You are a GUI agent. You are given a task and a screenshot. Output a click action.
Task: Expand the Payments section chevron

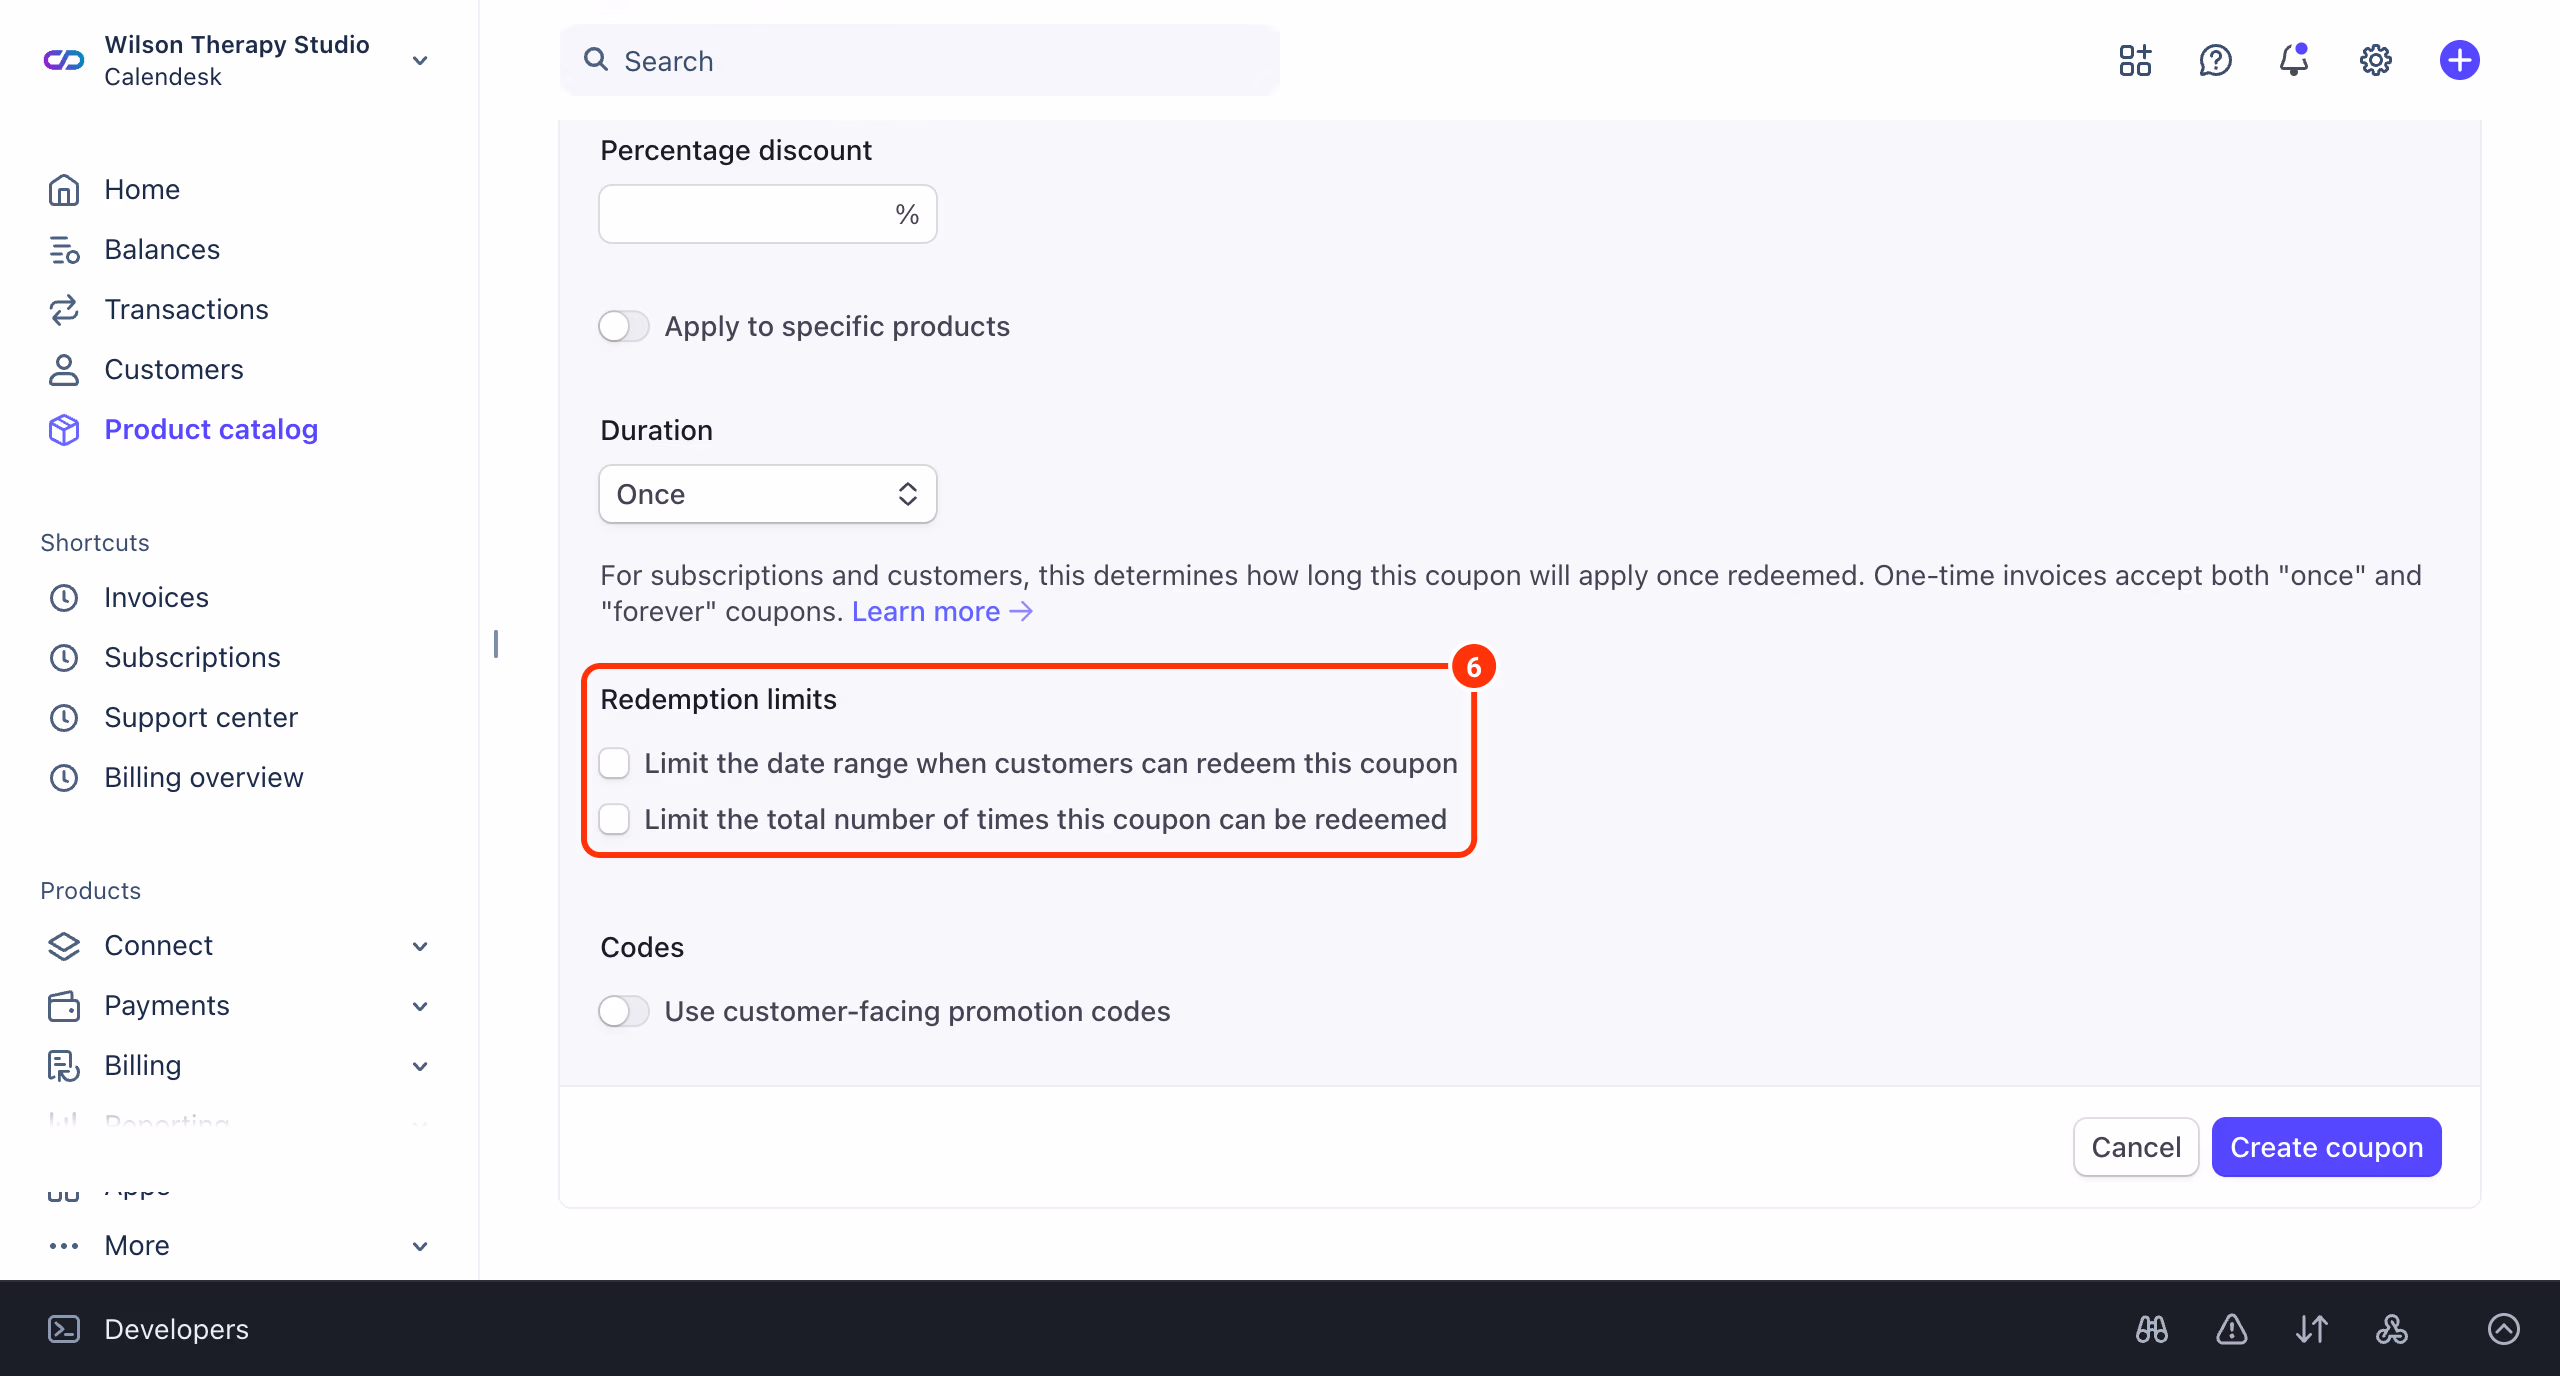[x=421, y=1006]
